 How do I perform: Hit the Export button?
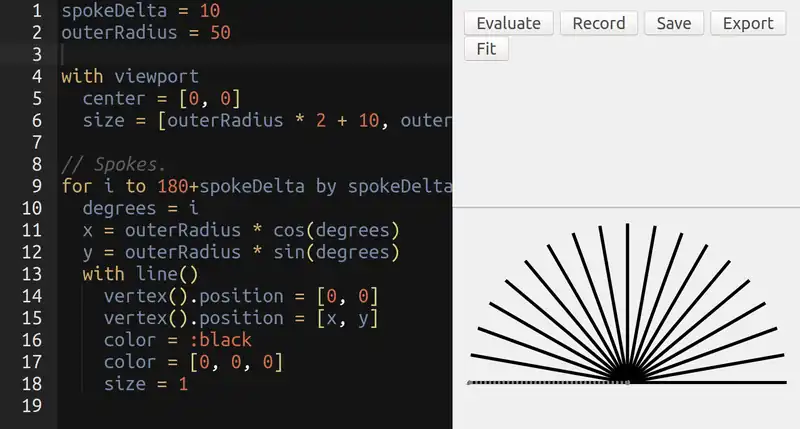pyautogui.click(x=747, y=23)
